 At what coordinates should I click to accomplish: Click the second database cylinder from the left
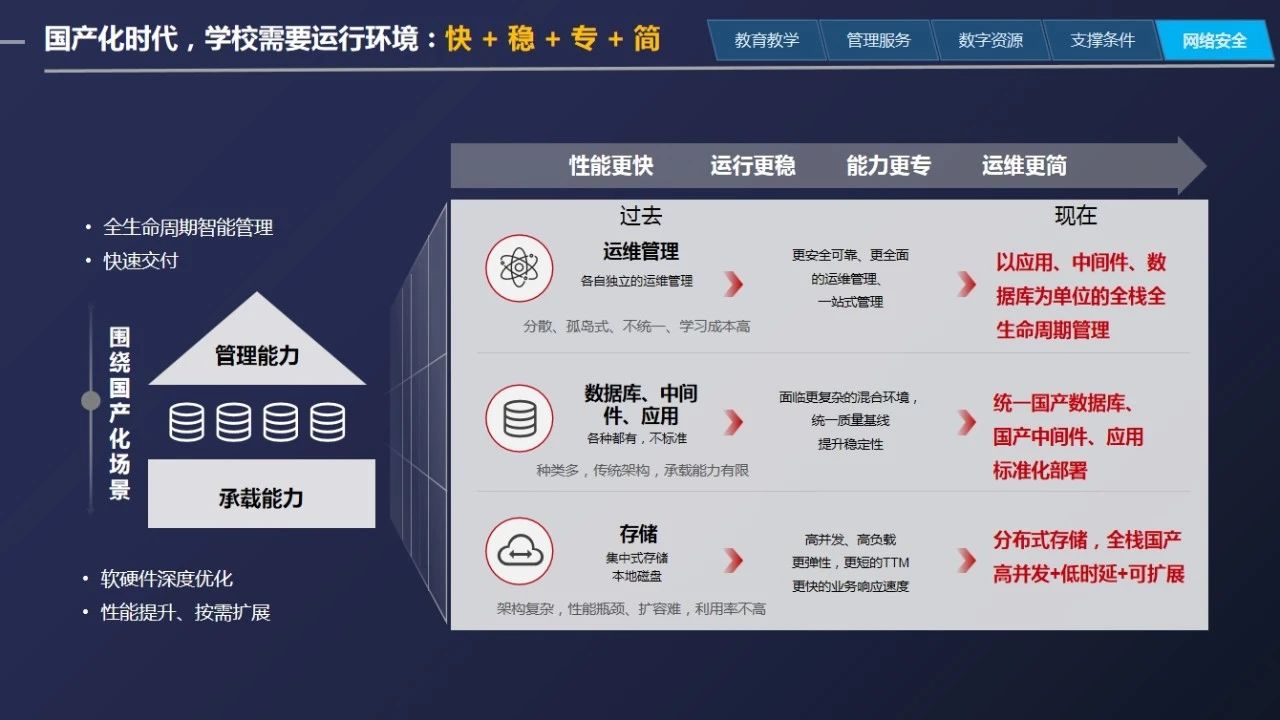coord(234,422)
